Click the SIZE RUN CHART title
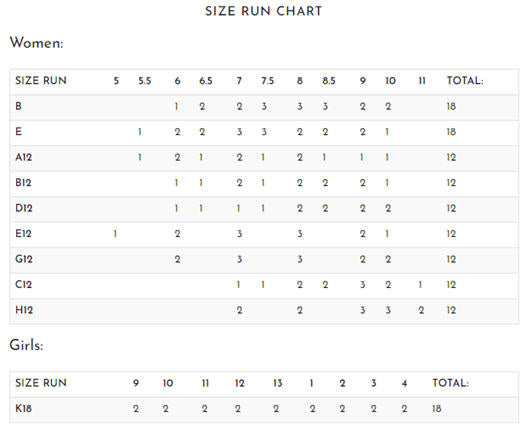Screen dimensions: 531x434 pyautogui.click(x=263, y=11)
